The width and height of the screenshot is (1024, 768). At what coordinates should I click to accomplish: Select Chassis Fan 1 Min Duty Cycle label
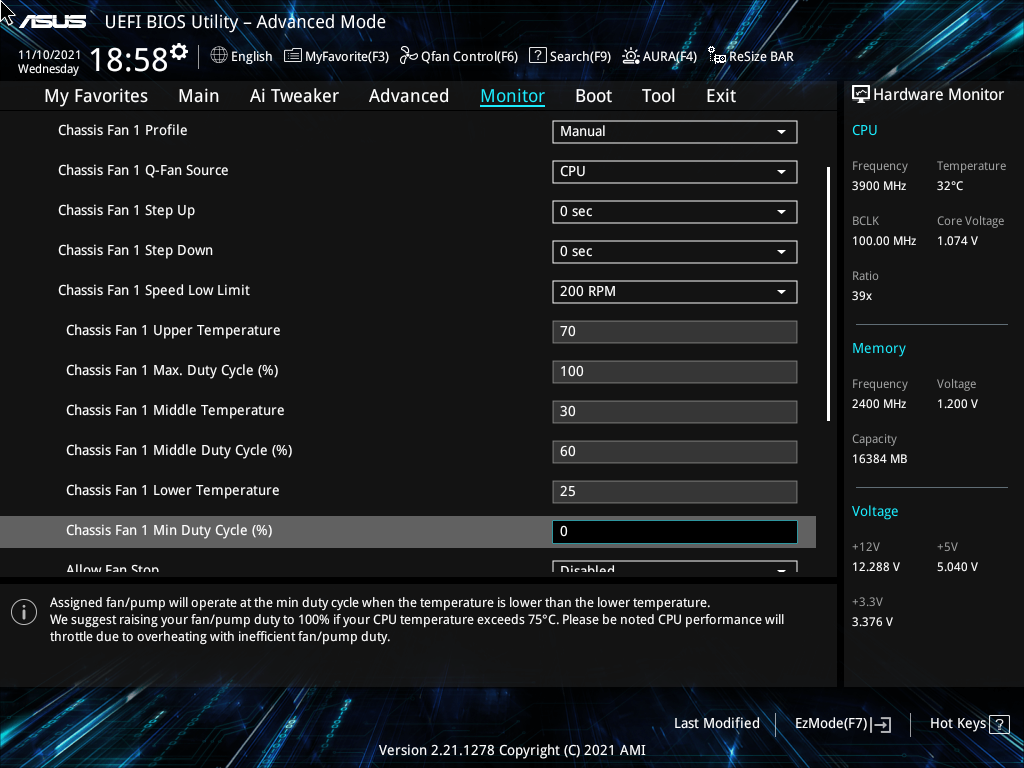pyautogui.click(x=169, y=530)
